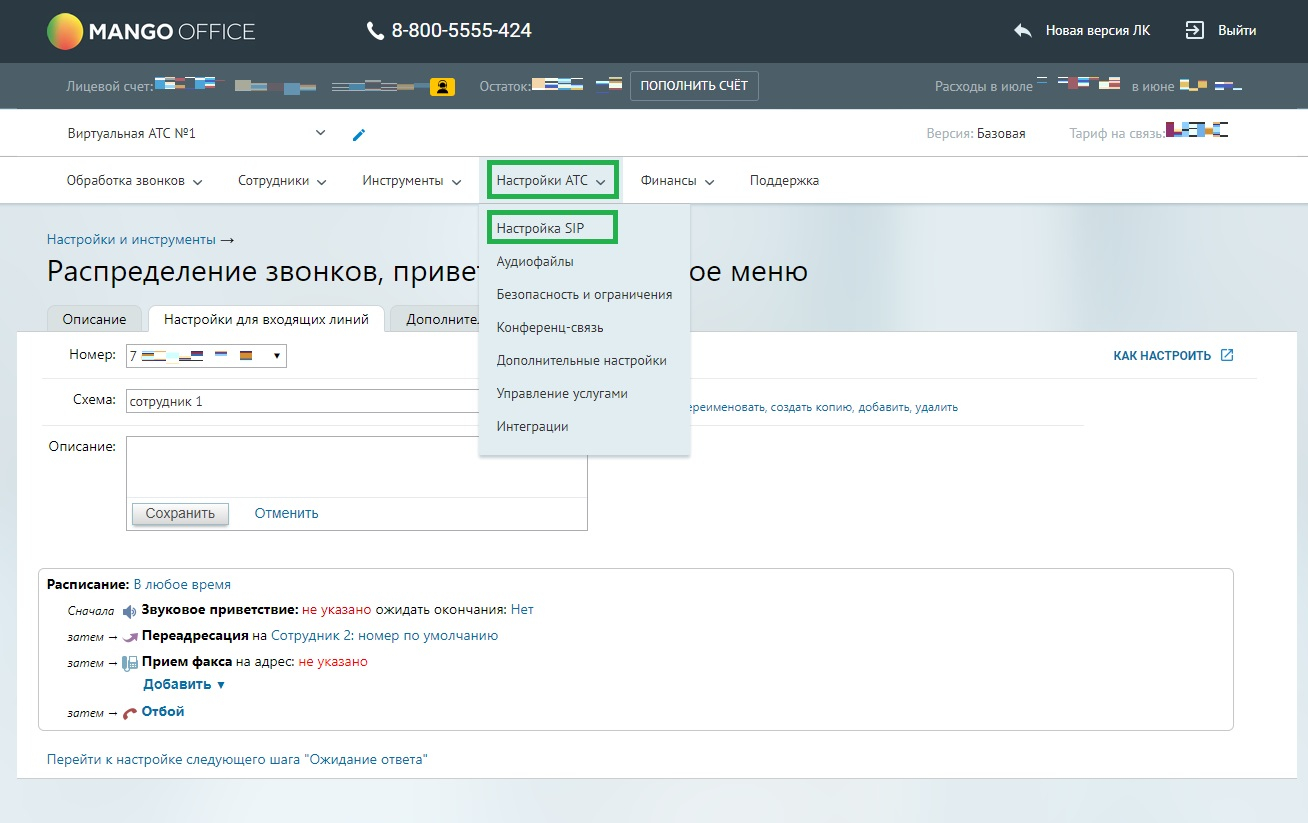Click the pencil edit icon near Виртуальная АТС
This screenshot has height=823, width=1308.
tap(360, 134)
